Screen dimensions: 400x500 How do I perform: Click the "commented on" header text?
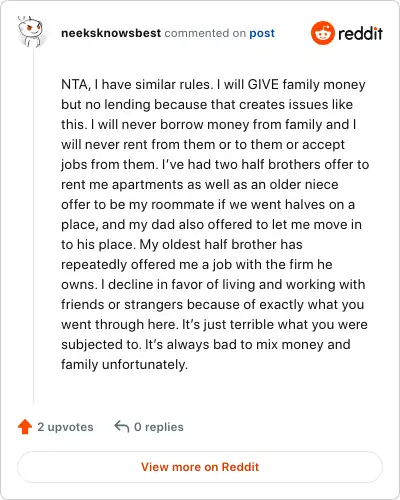click(x=205, y=33)
